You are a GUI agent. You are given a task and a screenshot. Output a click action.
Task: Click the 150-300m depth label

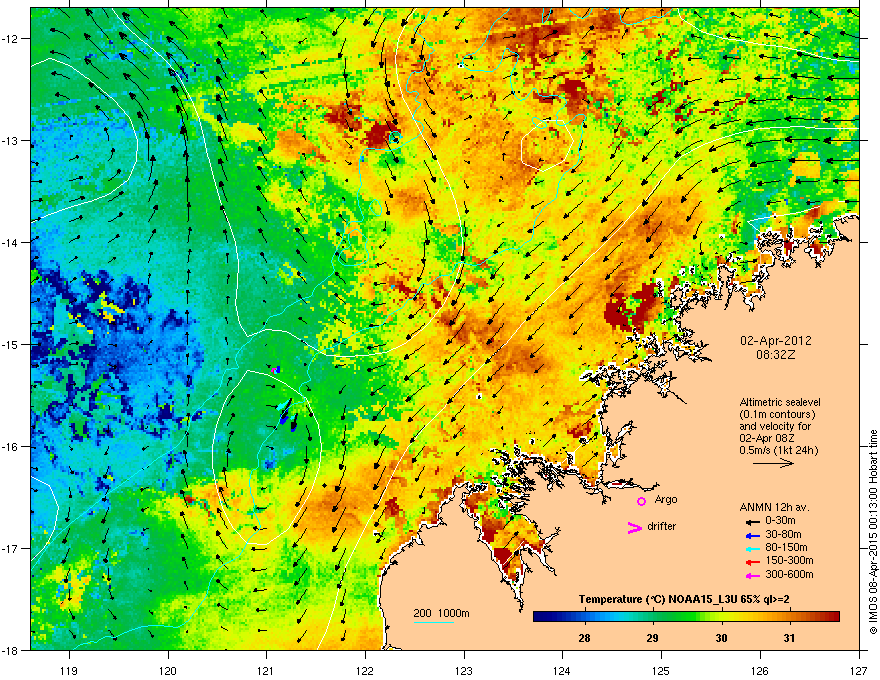coord(789,560)
